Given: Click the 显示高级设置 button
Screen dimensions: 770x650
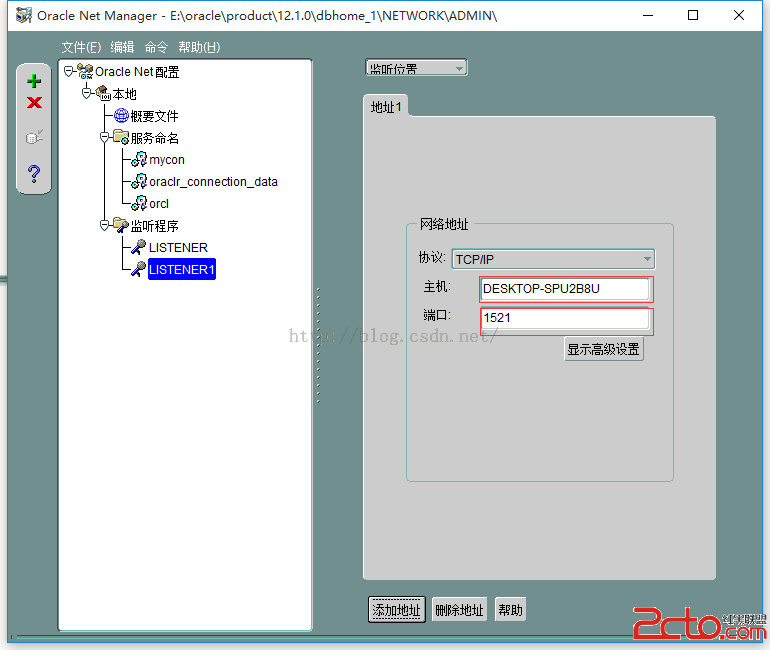Looking at the screenshot, I should click(604, 350).
